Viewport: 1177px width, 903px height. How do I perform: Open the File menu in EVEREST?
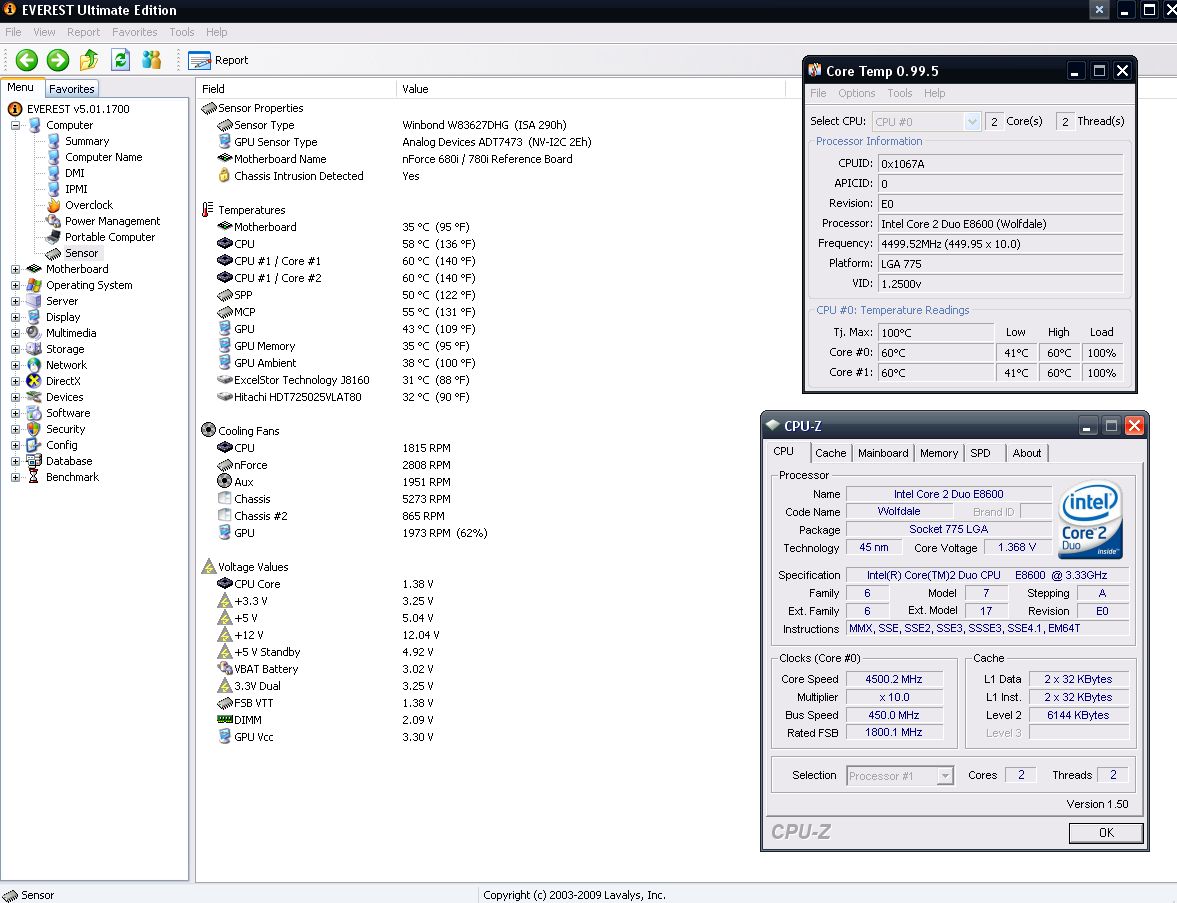(14, 32)
